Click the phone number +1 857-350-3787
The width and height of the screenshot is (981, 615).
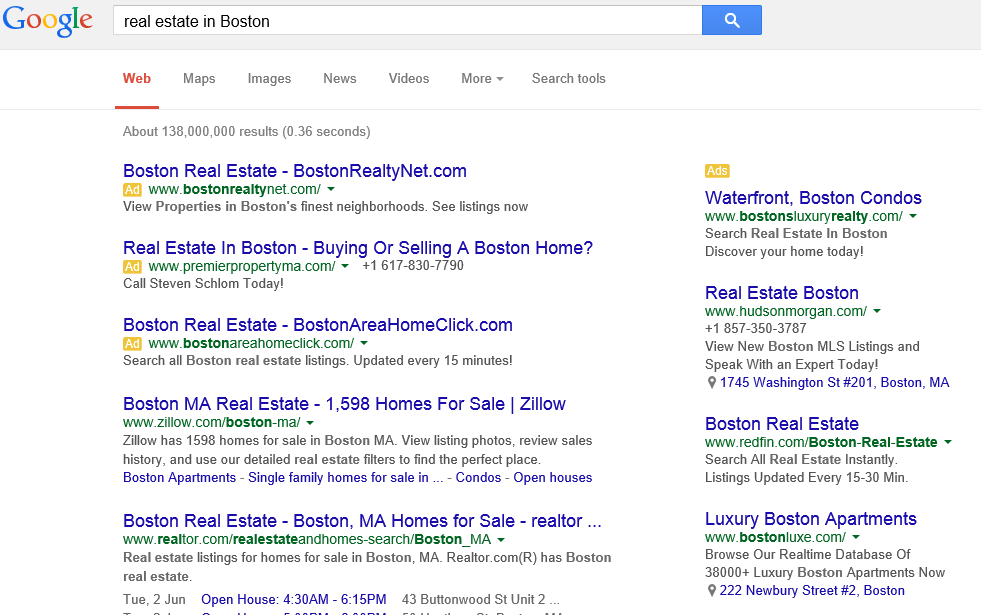pyautogui.click(x=756, y=328)
